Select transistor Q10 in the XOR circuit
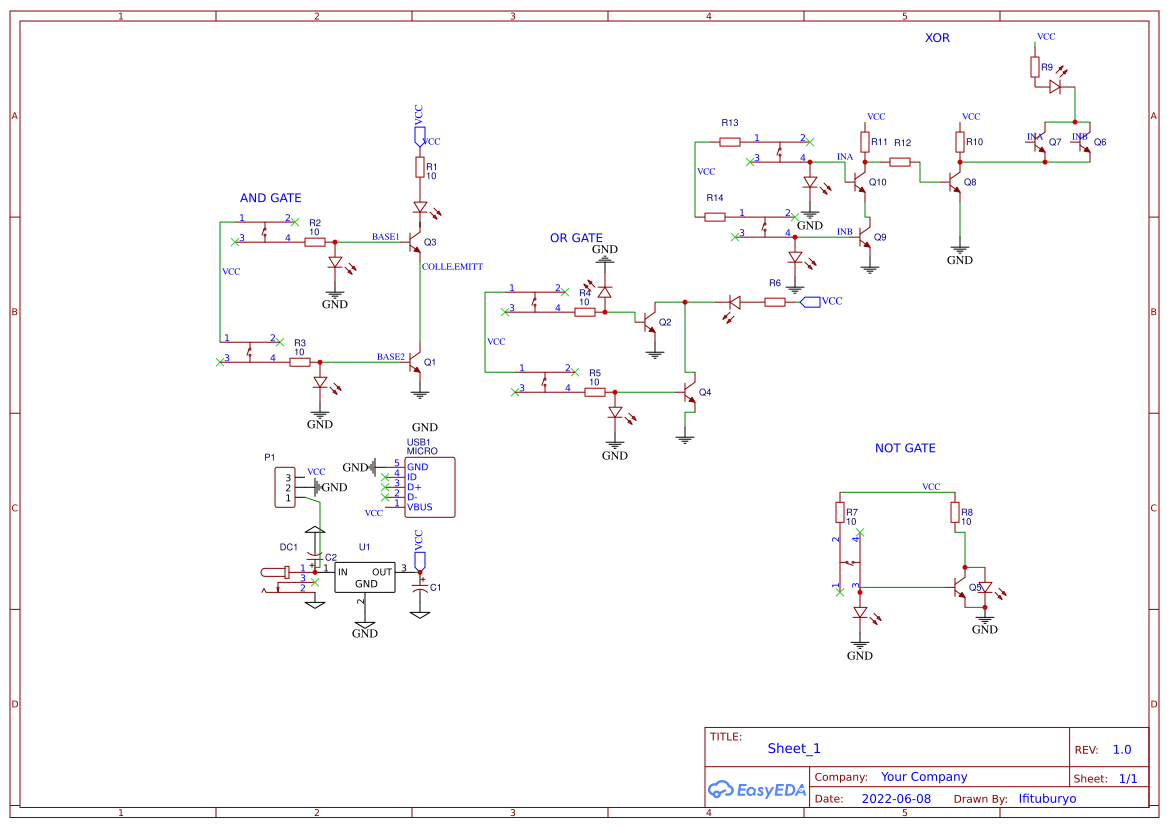Image resolution: width=1169 pixels, height=828 pixels. pos(860,182)
